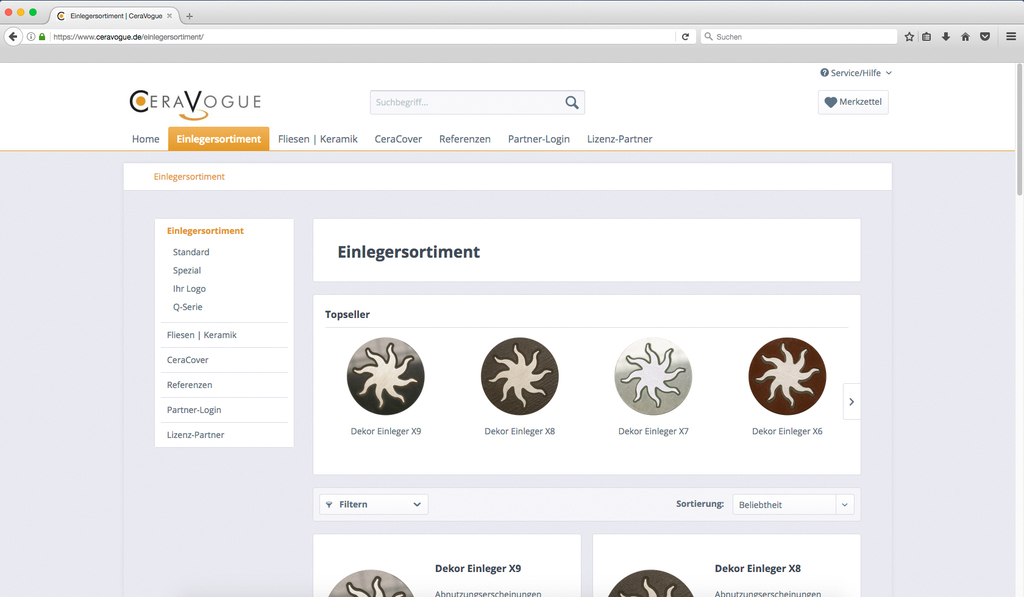Viewport: 1024px width, 597px height.
Task: Bookmark page with star icon
Action: pyautogui.click(x=909, y=36)
